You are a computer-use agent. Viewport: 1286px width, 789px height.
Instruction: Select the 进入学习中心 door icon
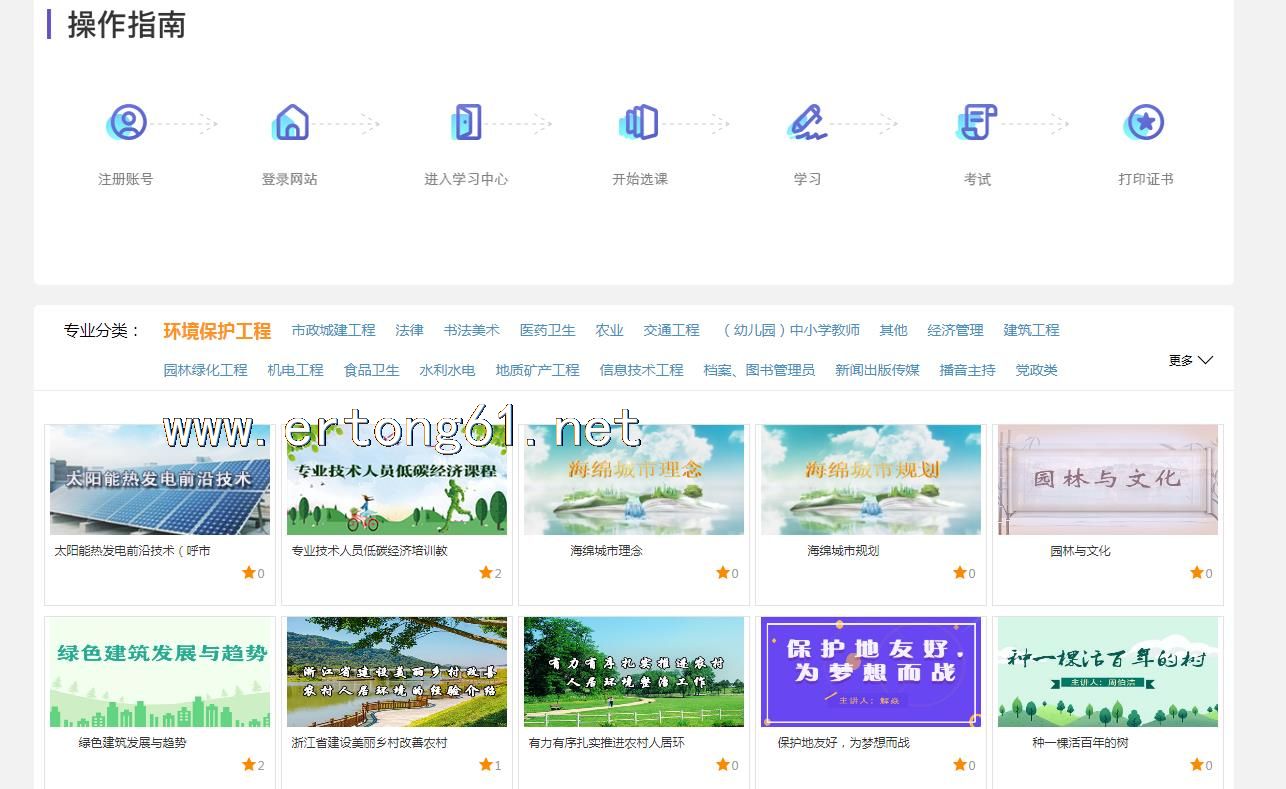[x=466, y=123]
